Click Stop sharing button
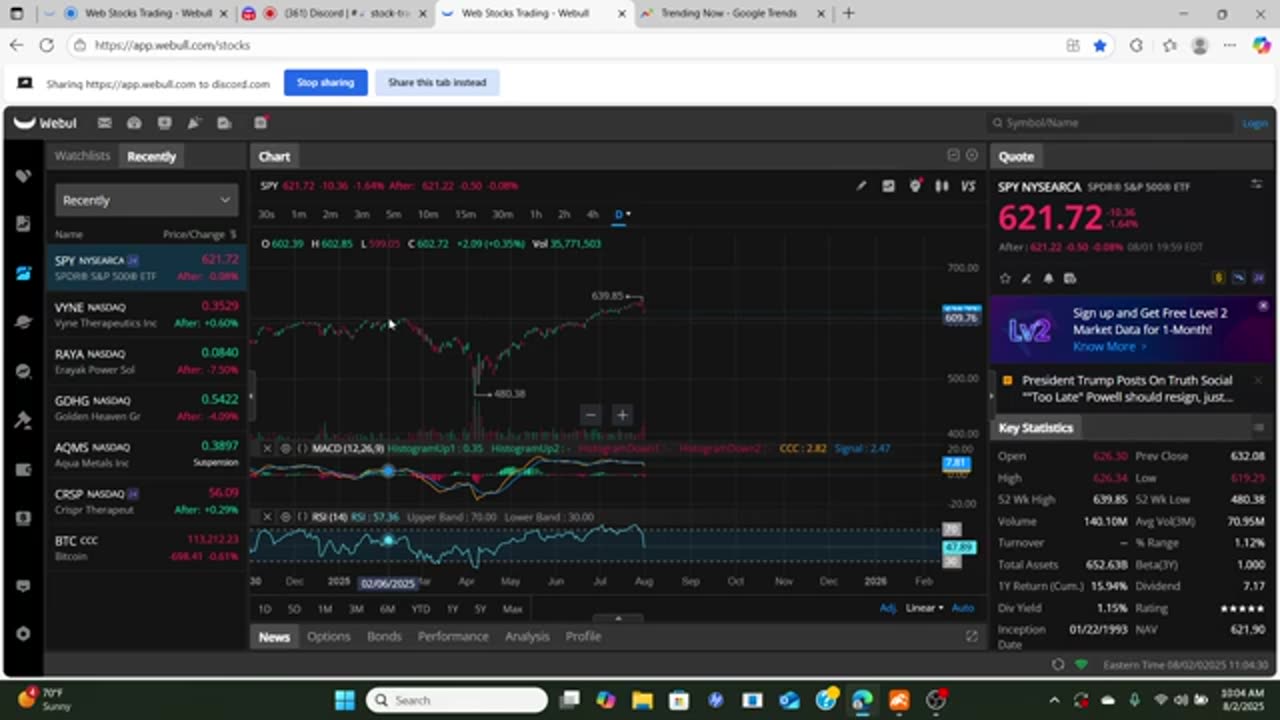Viewport: 1280px width, 720px height. coord(325,82)
